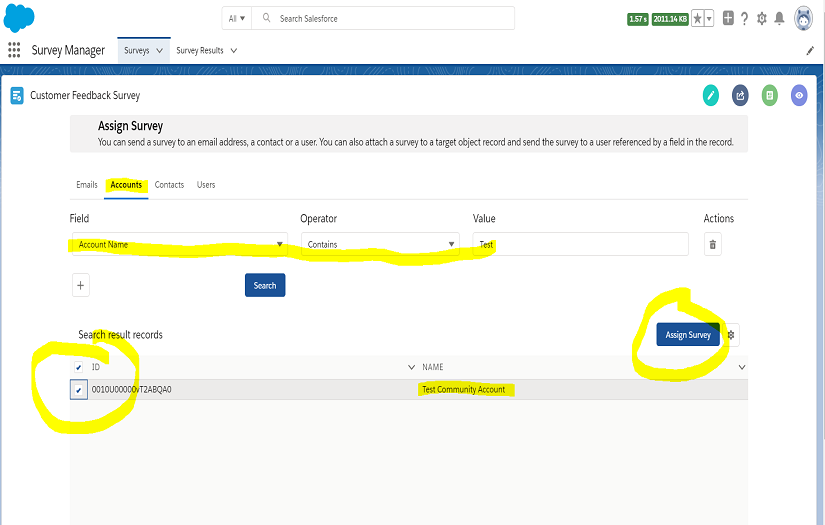Click the Customer Feedback Survey title

pyautogui.click(x=85, y=95)
